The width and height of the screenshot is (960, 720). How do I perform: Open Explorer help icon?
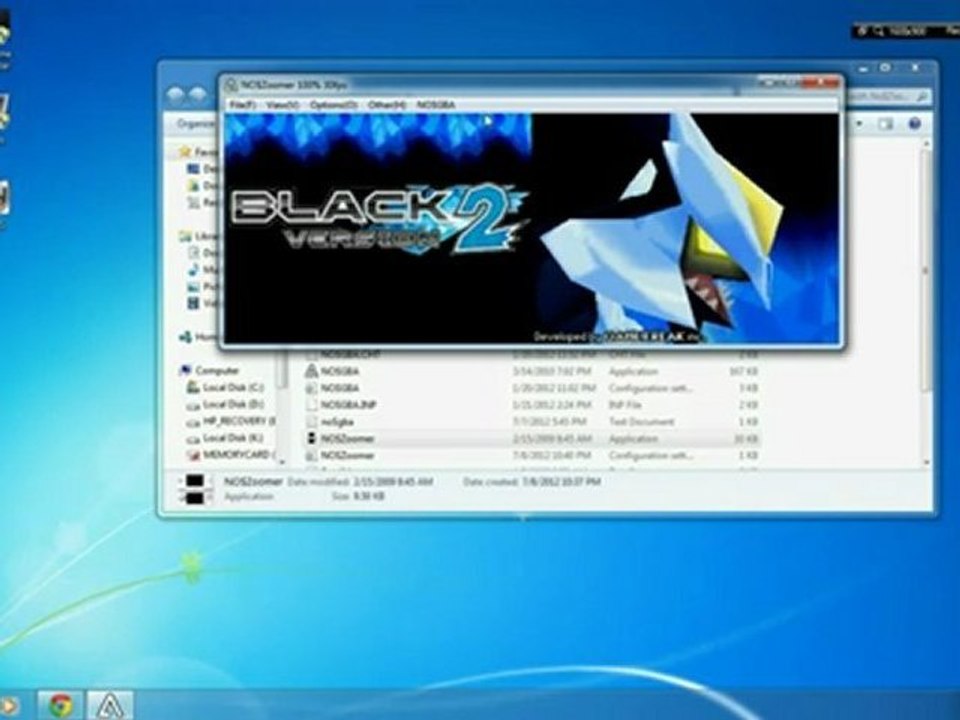[915, 124]
